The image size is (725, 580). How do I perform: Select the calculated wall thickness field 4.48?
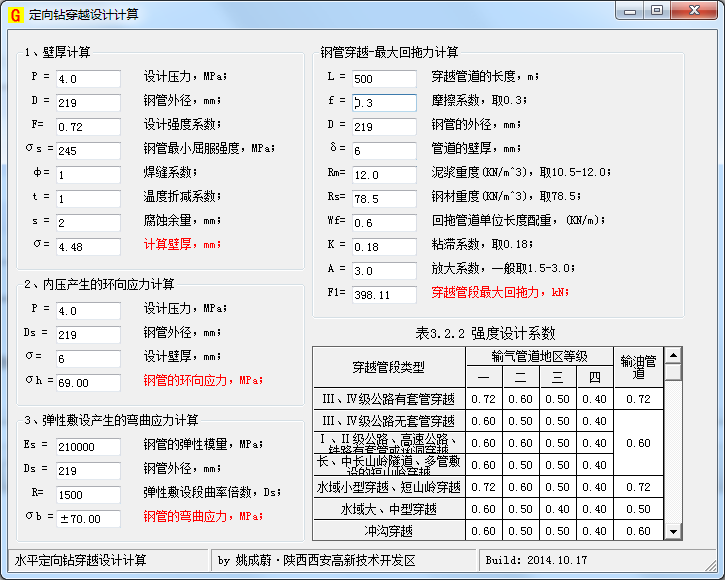pyautogui.click(x=88, y=247)
